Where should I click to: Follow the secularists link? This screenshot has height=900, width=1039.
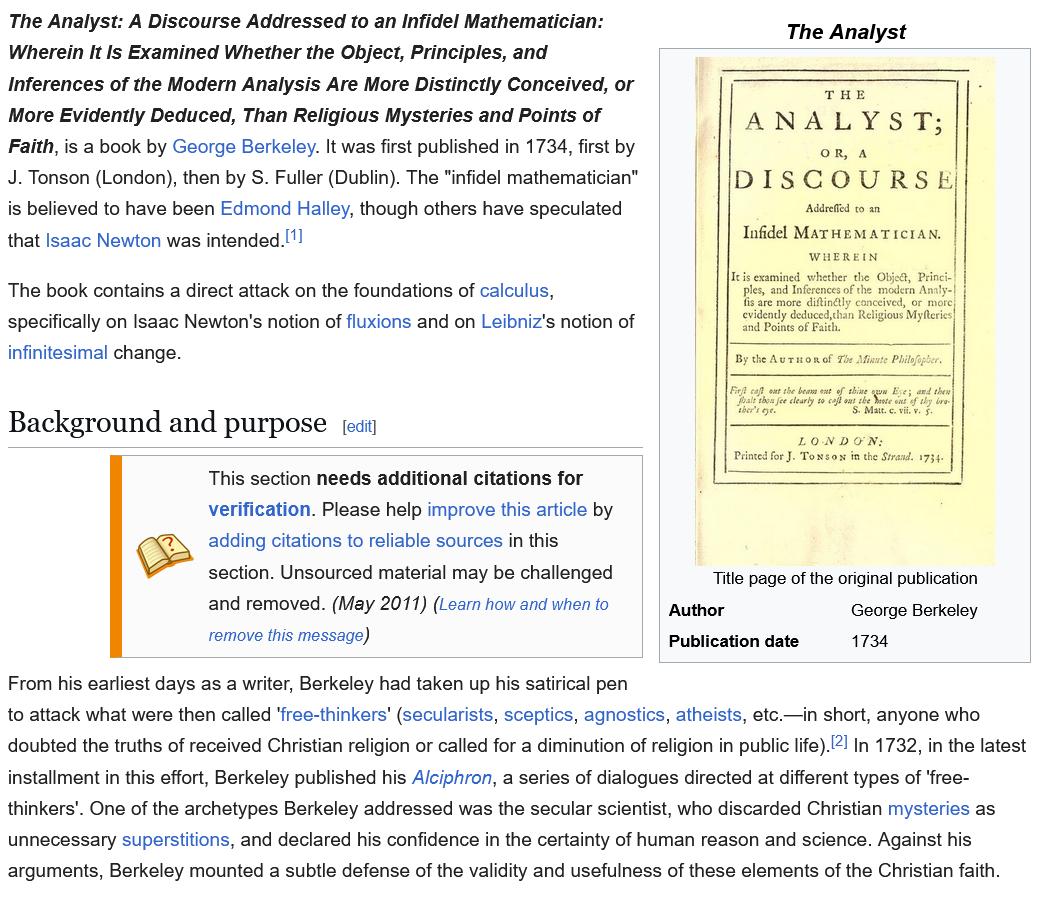coord(448,715)
